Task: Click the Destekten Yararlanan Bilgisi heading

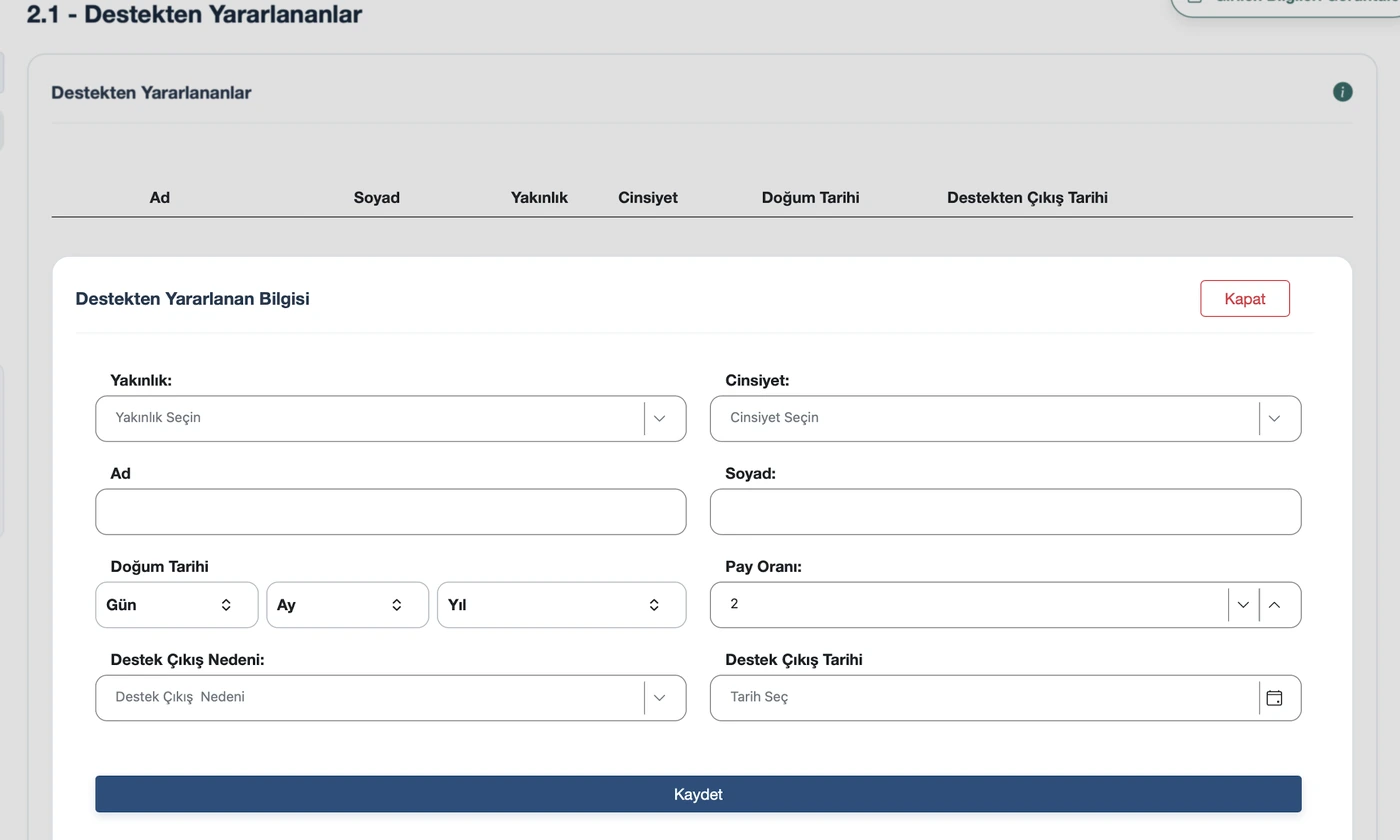Action: click(x=192, y=299)
